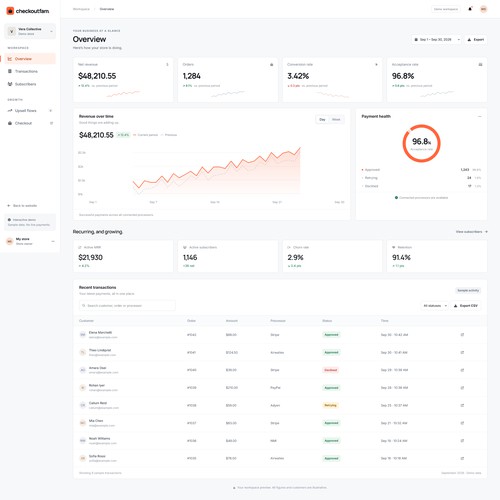Expand the Upsell flows submenu

point(51,111)
